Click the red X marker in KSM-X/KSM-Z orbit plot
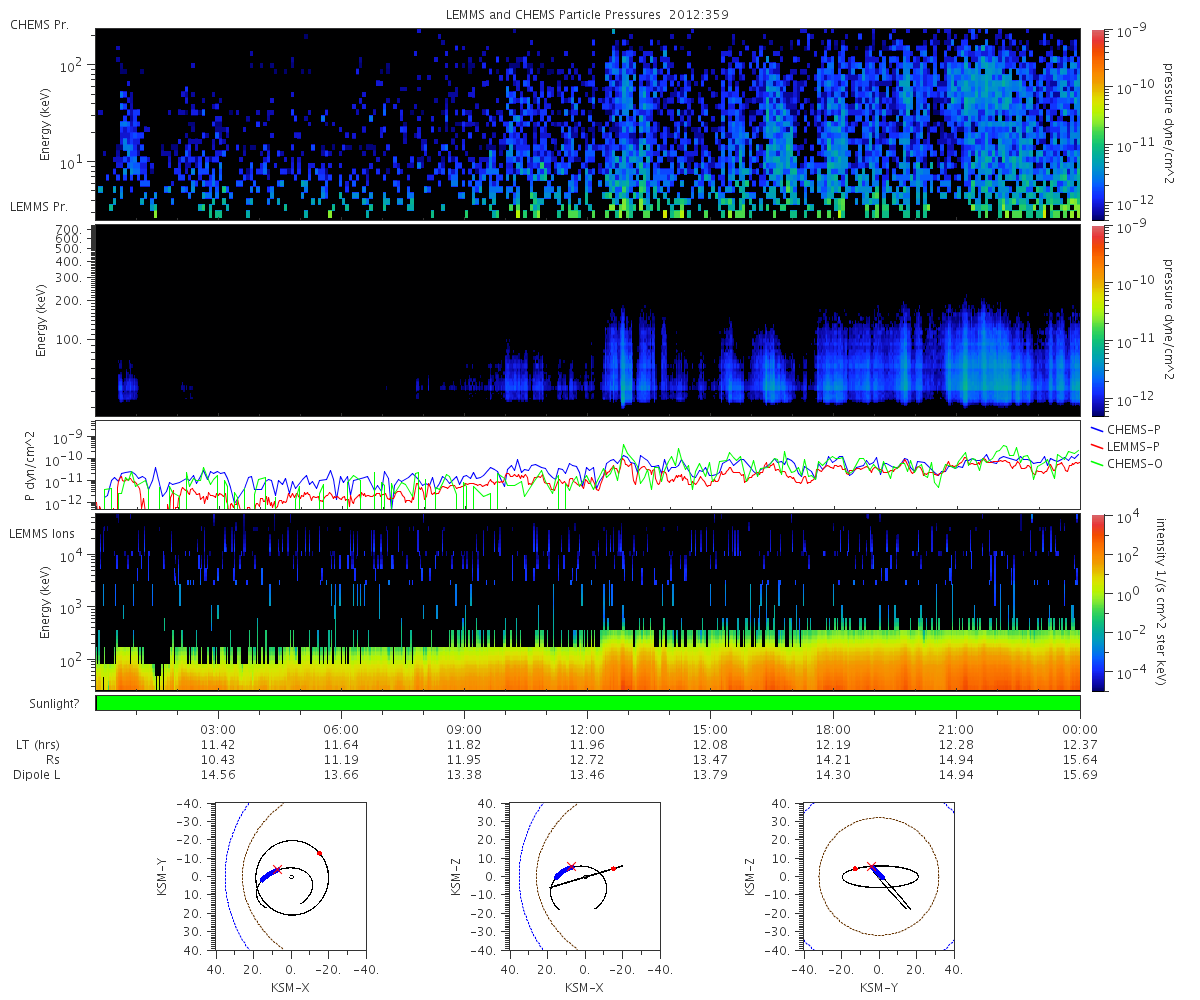The height and width of the screenshot is (1000, 1200). tap(571, 866)
